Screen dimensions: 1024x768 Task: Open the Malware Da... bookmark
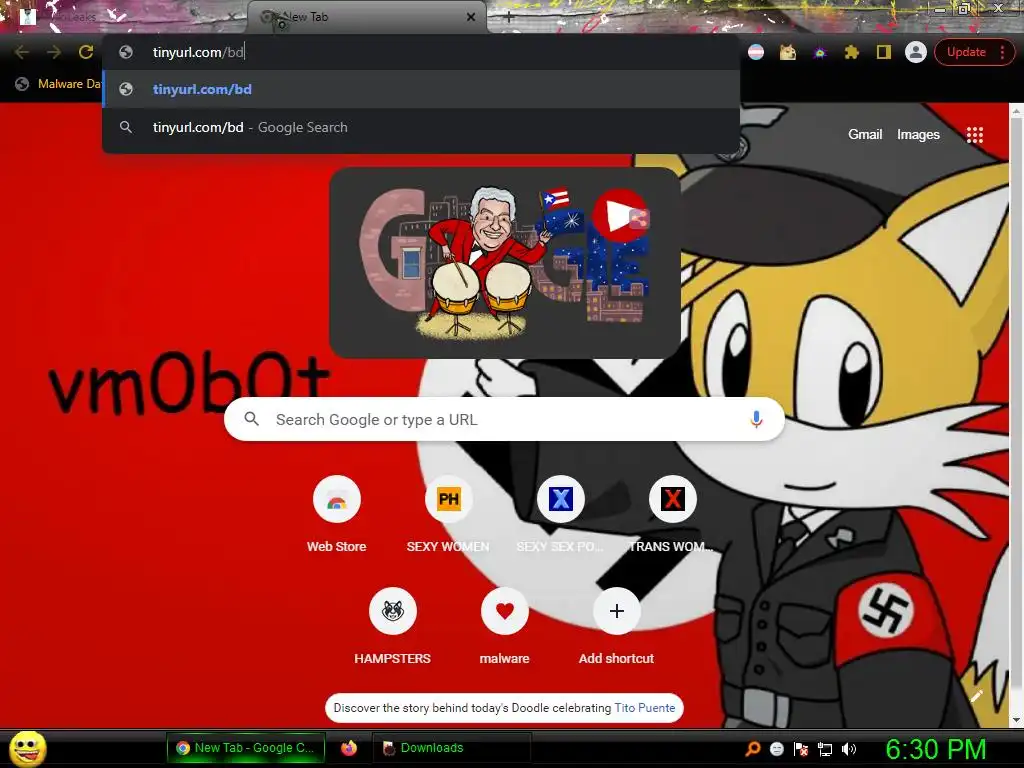(x=59, y=84)
